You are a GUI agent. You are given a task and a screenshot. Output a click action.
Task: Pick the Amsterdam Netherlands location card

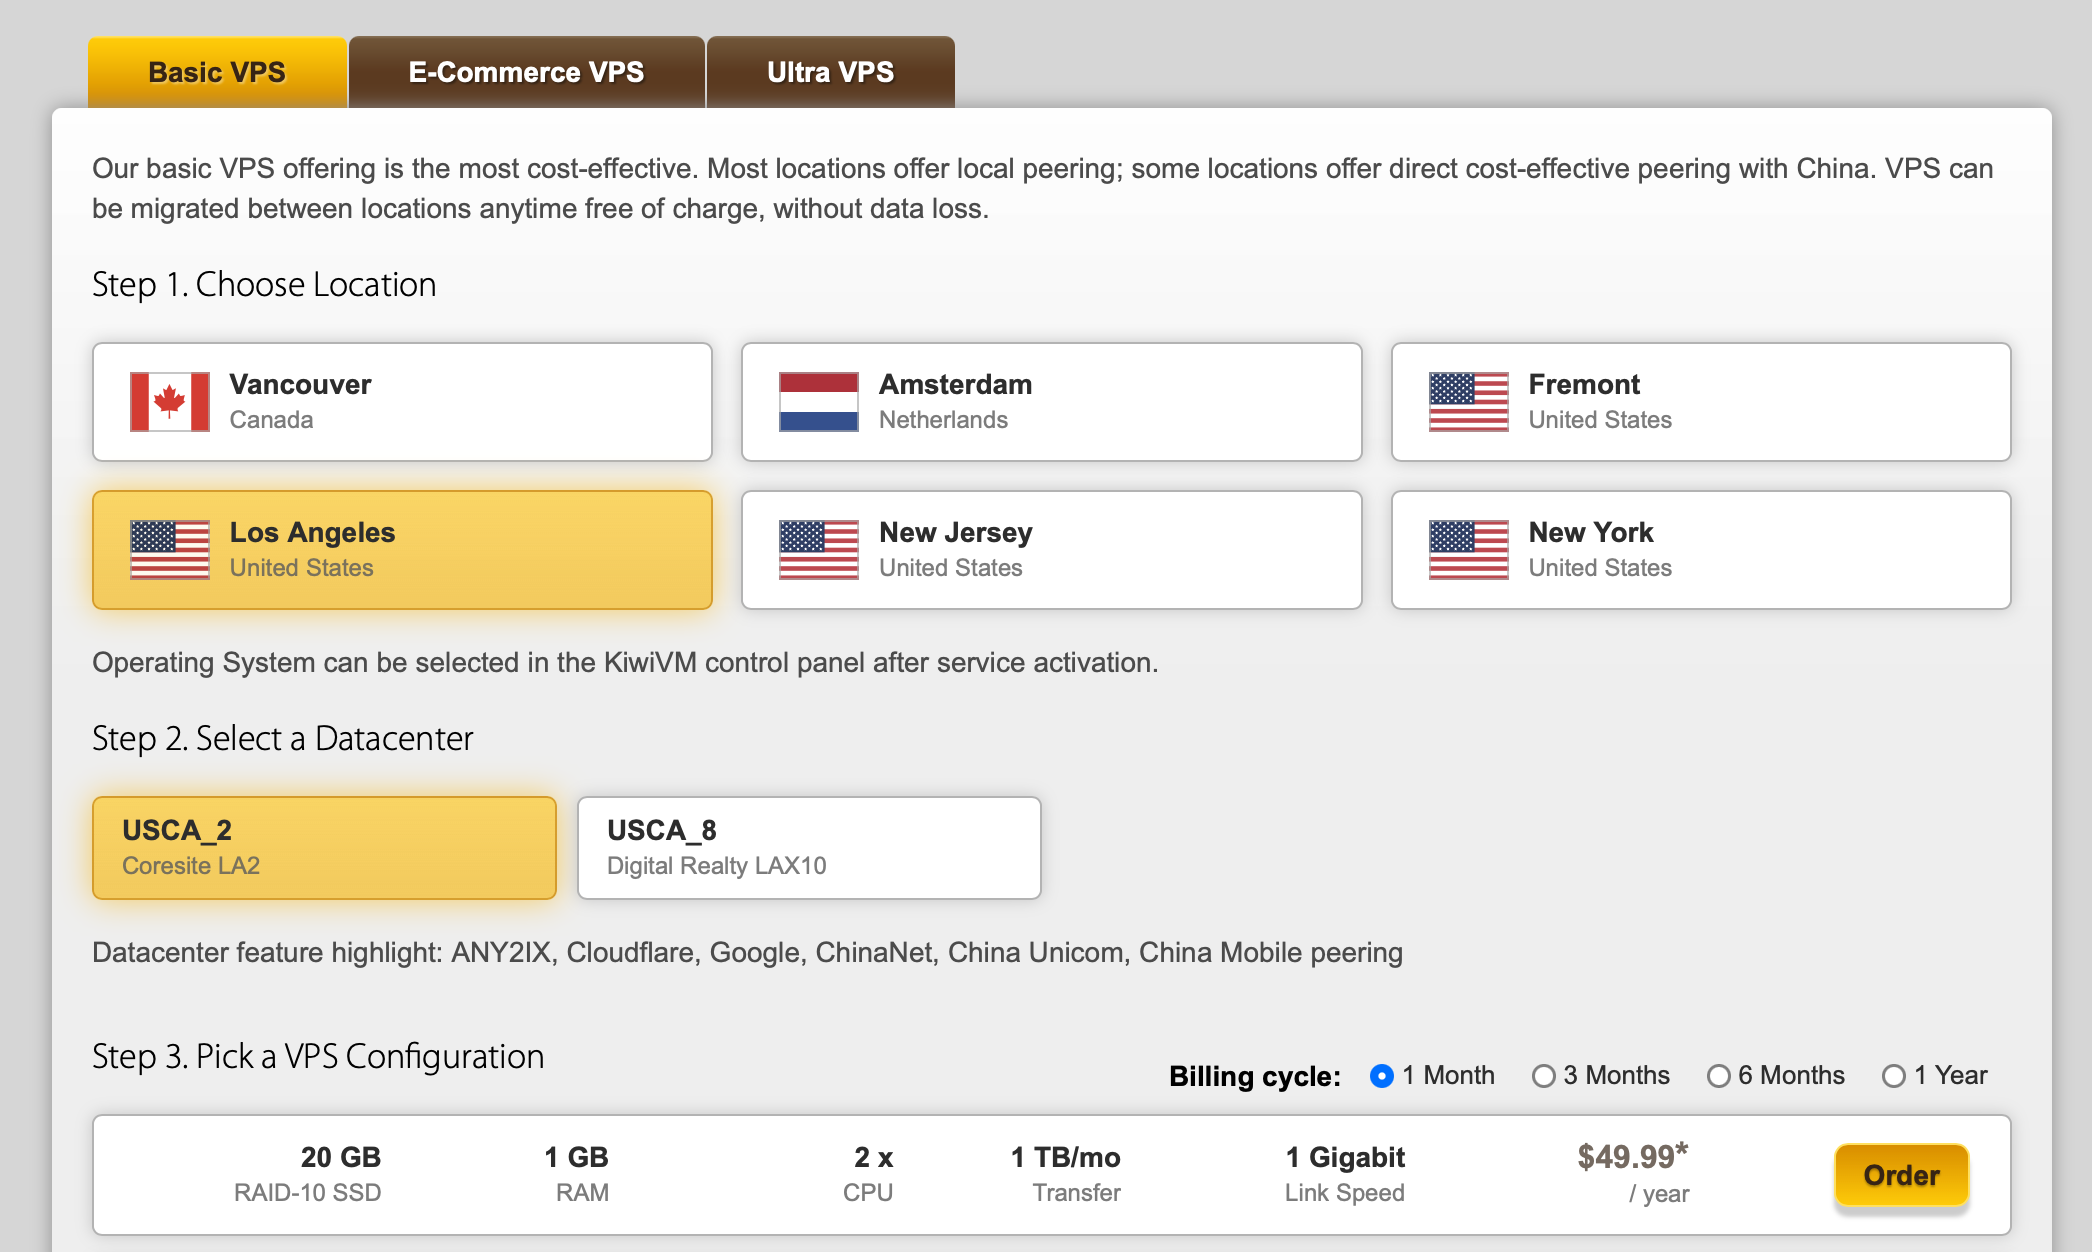[1051, 402]
